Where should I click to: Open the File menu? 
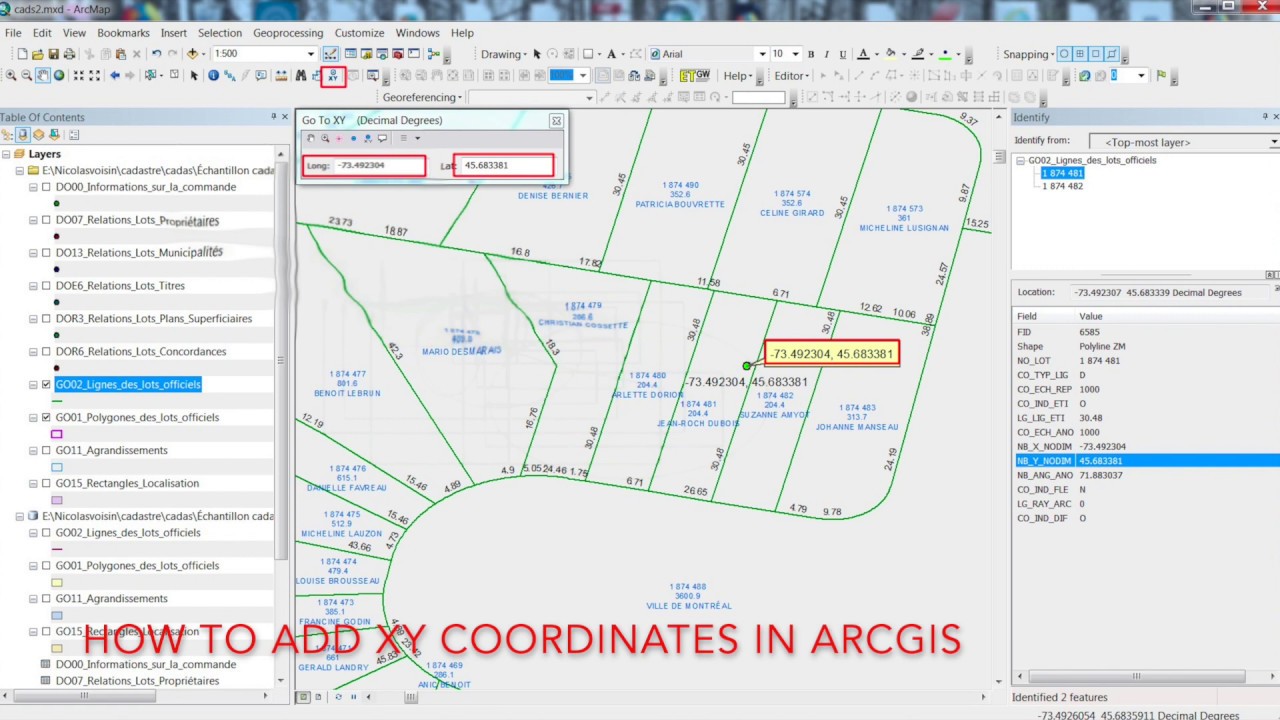(13, 33)
